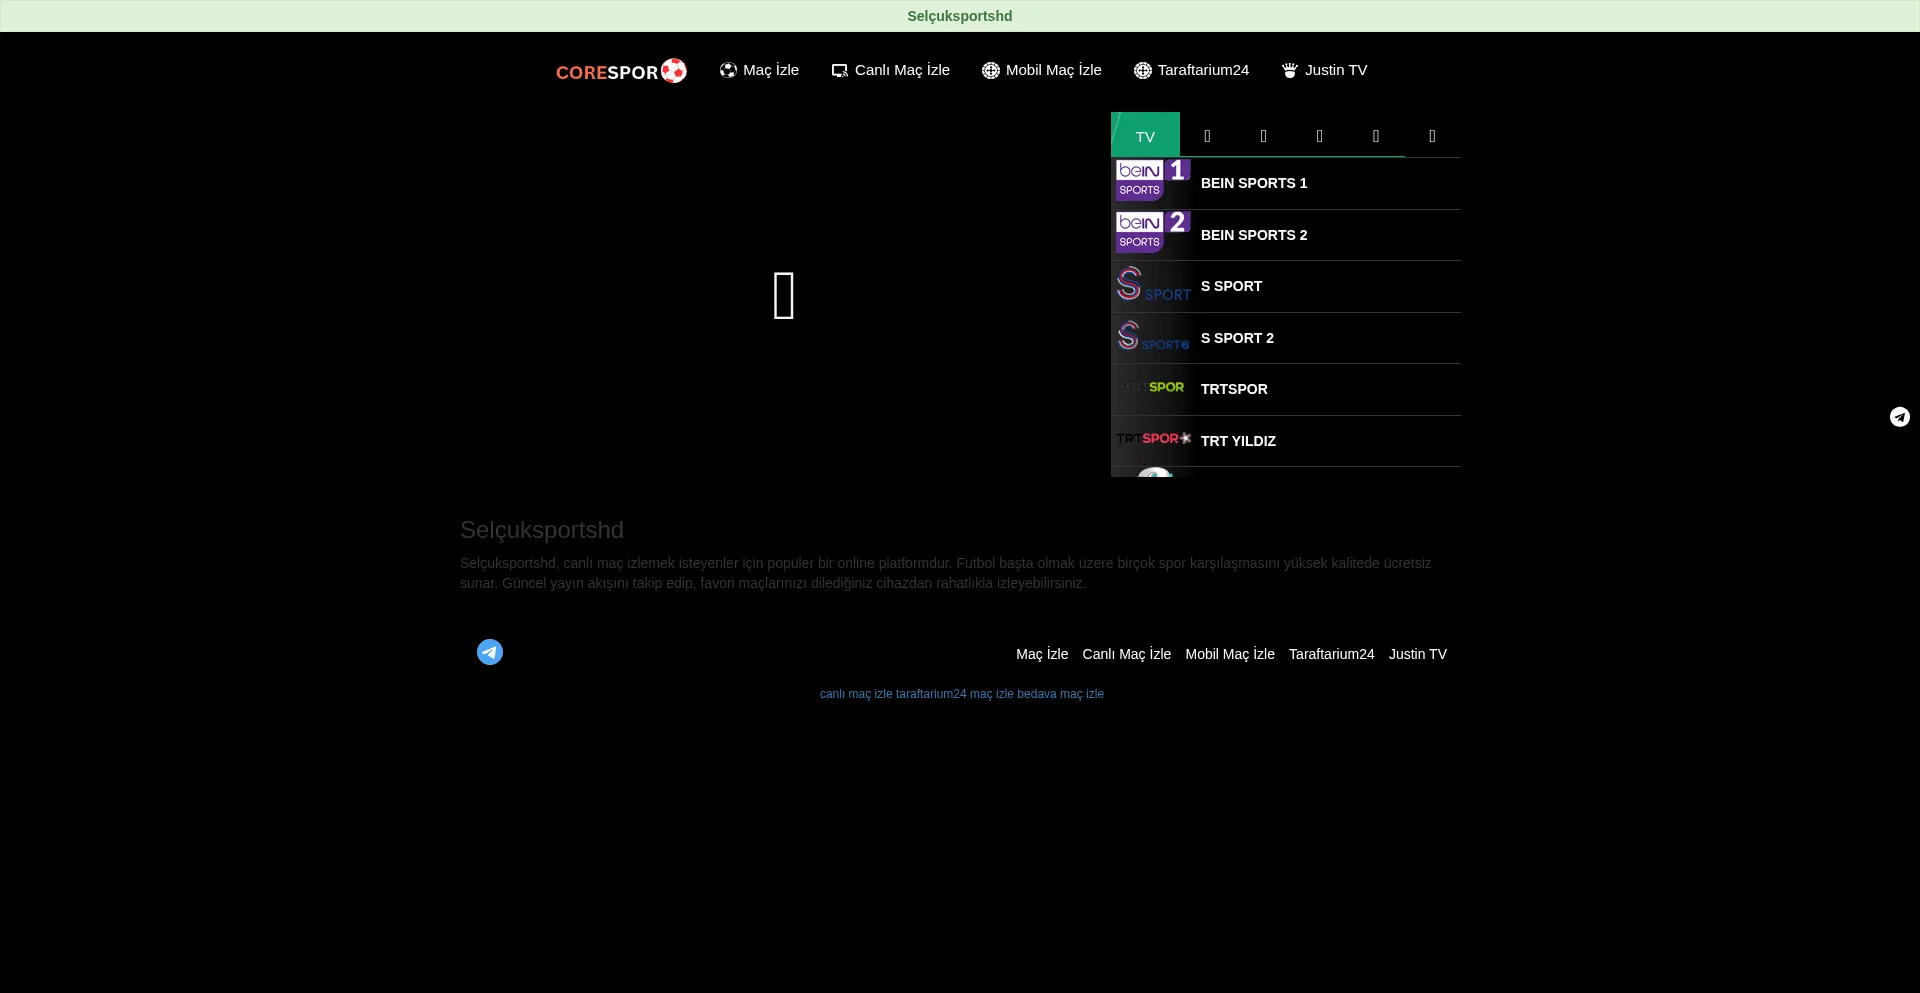Image resolution: width=1920 pixels, height=993 pixels.
Task: Select the BEIN SPORTS 1 channel logo
Action: coord(1152,181)
